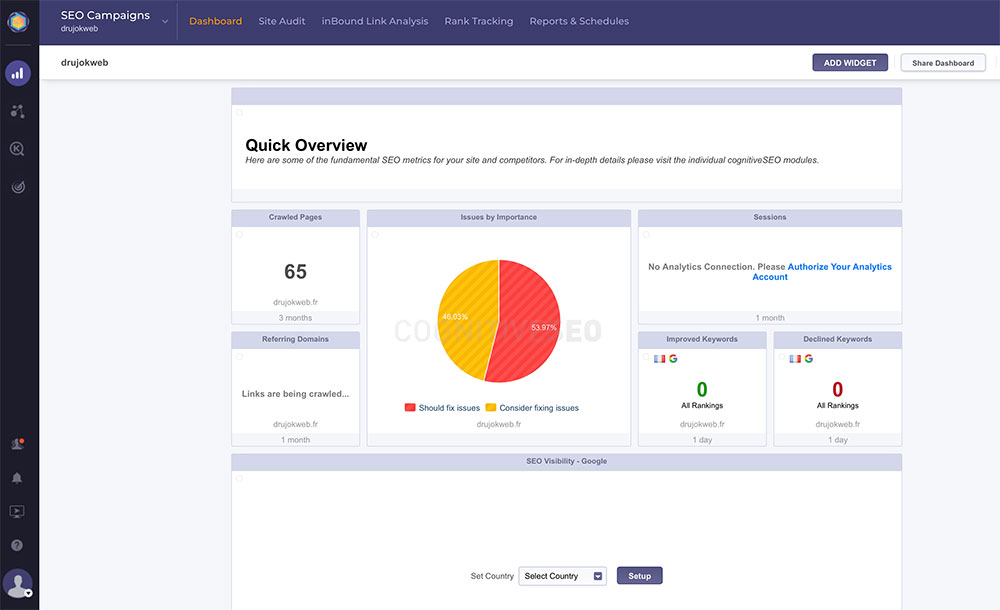Click the widget handle circle in Referring Domains
This screenshot has height=610, width=1000.
point(240,357)
